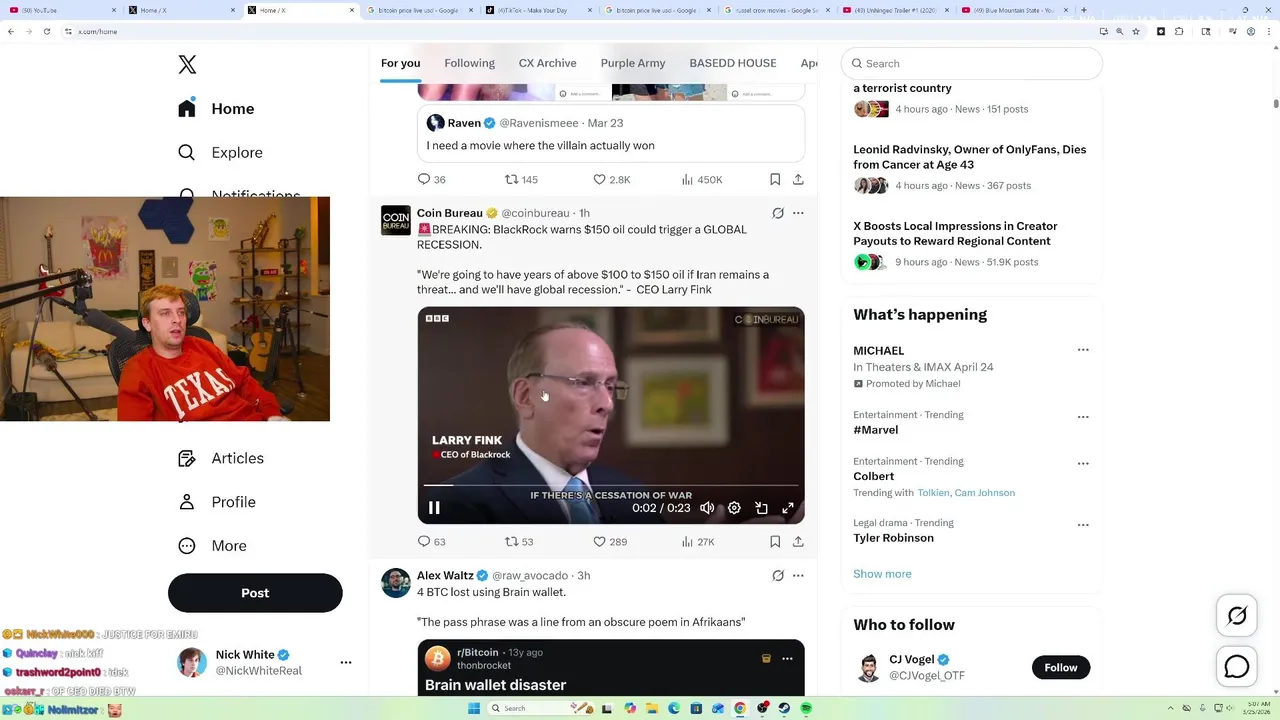Open Nick White account menu dots
Image resolution: width=1280 pixels, height=720 pixels.
tap(346, 663)
